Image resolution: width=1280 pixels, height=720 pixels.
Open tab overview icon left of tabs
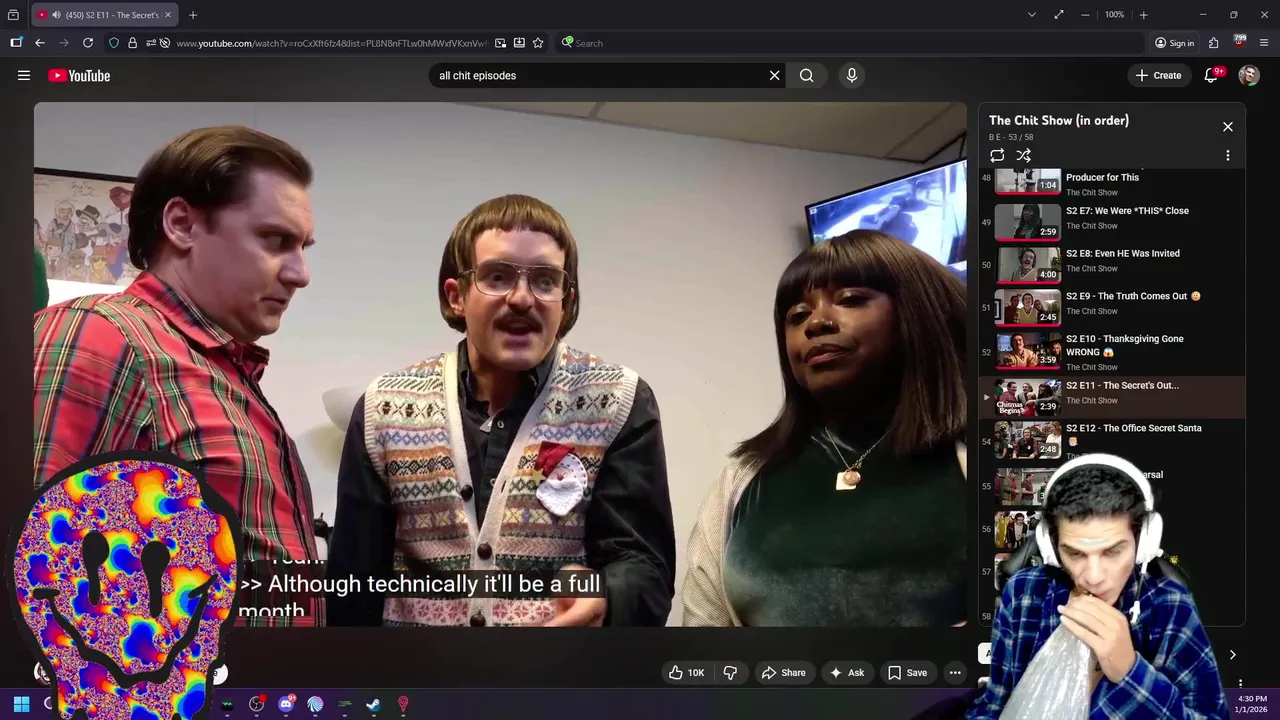(13, 15)
